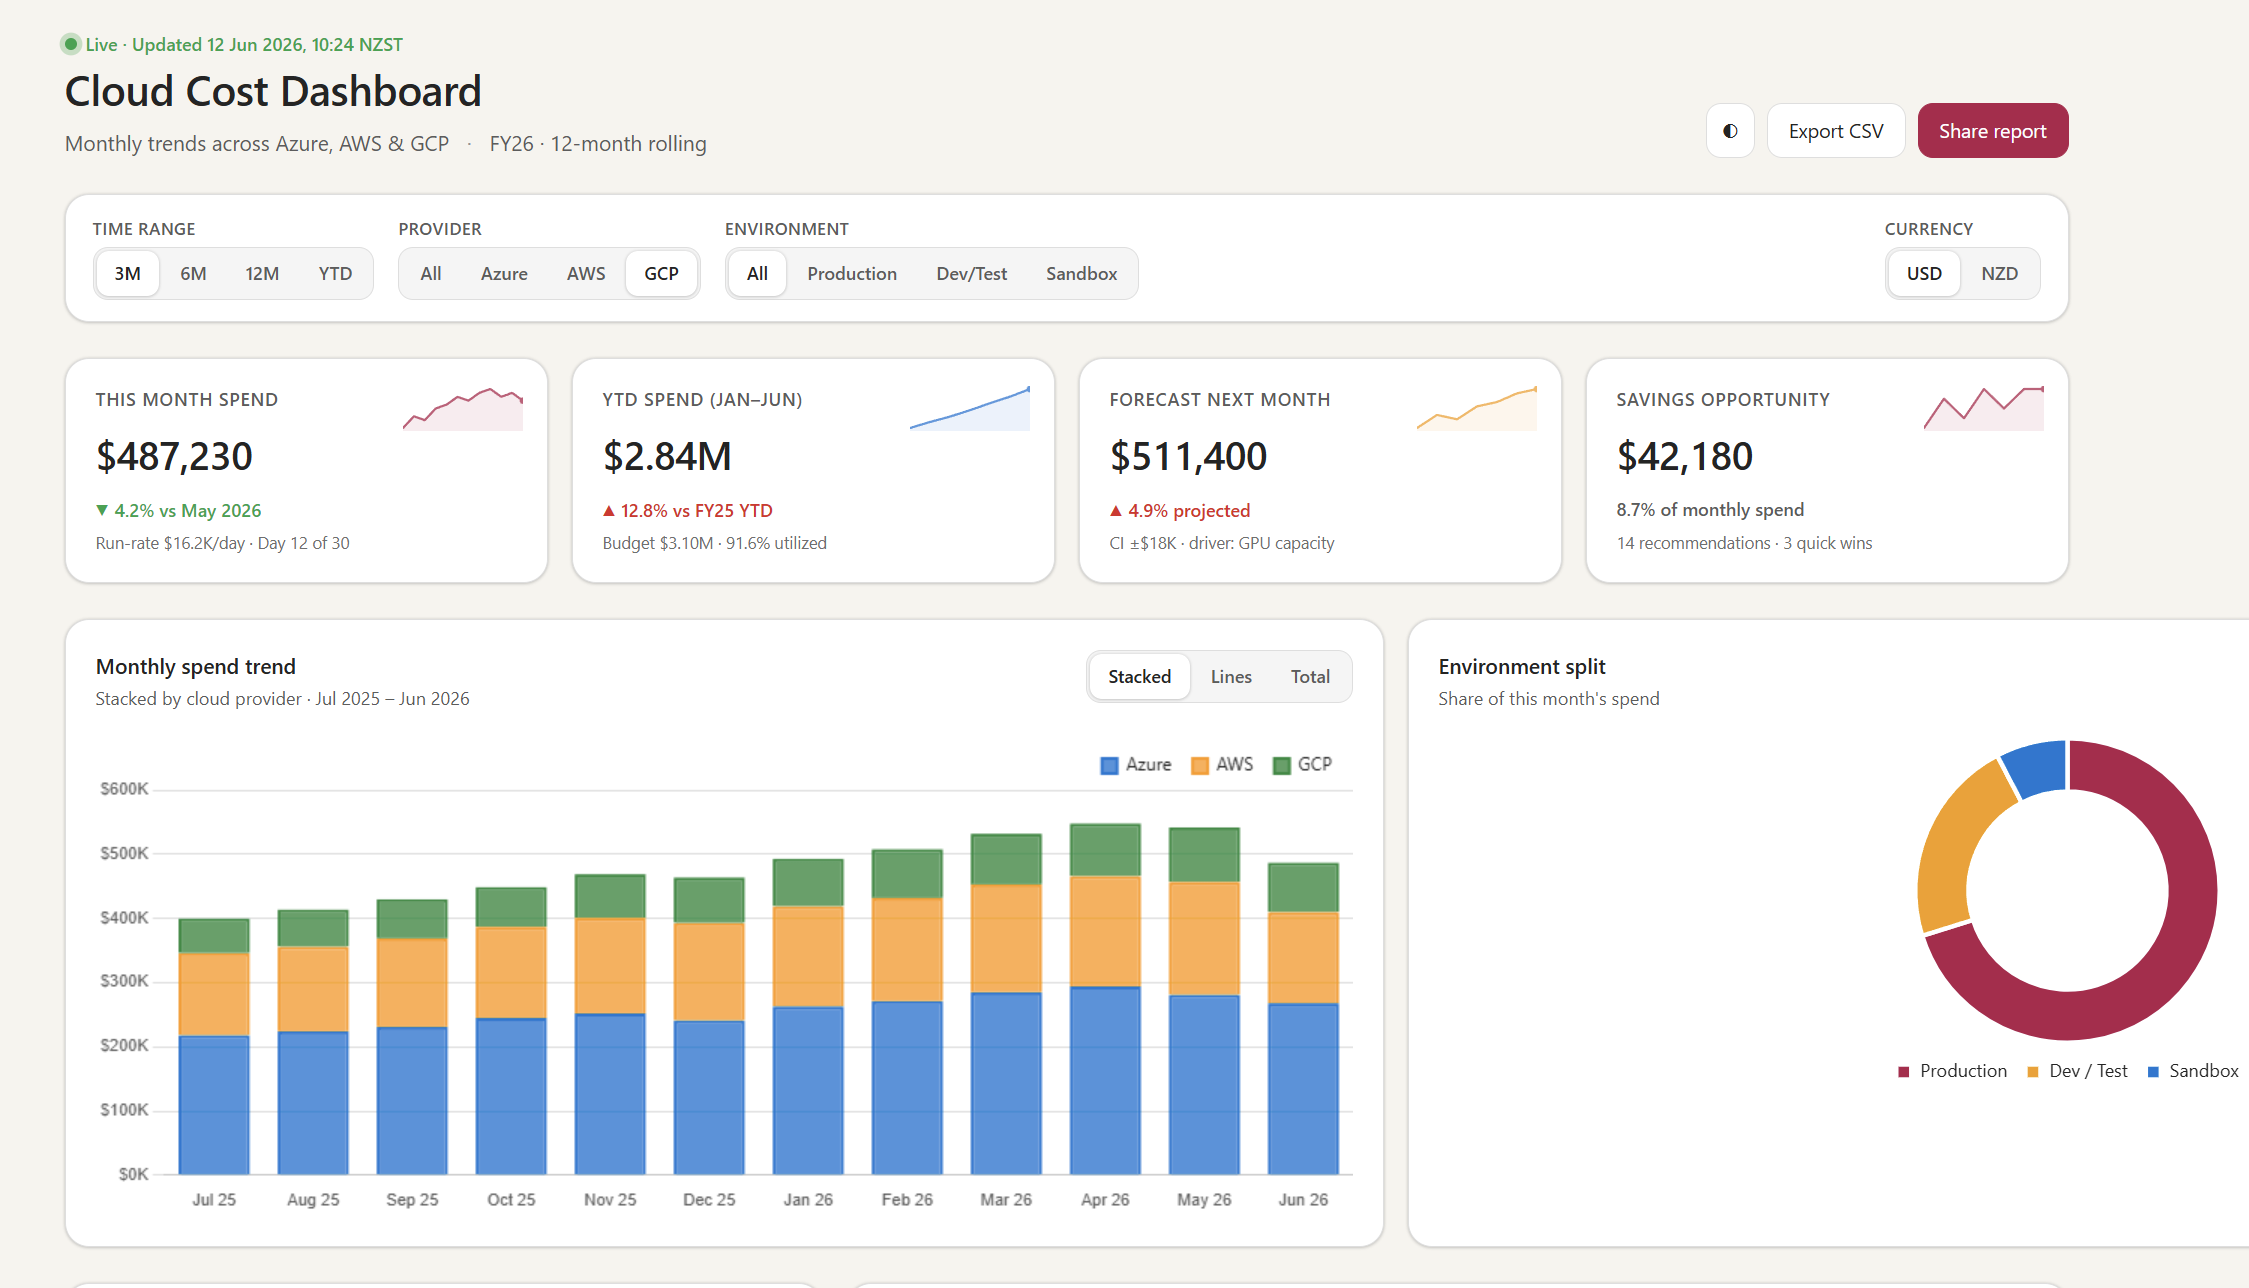
Task: Toggle the dark mode theme icon
Action: tap(1730, 131)
